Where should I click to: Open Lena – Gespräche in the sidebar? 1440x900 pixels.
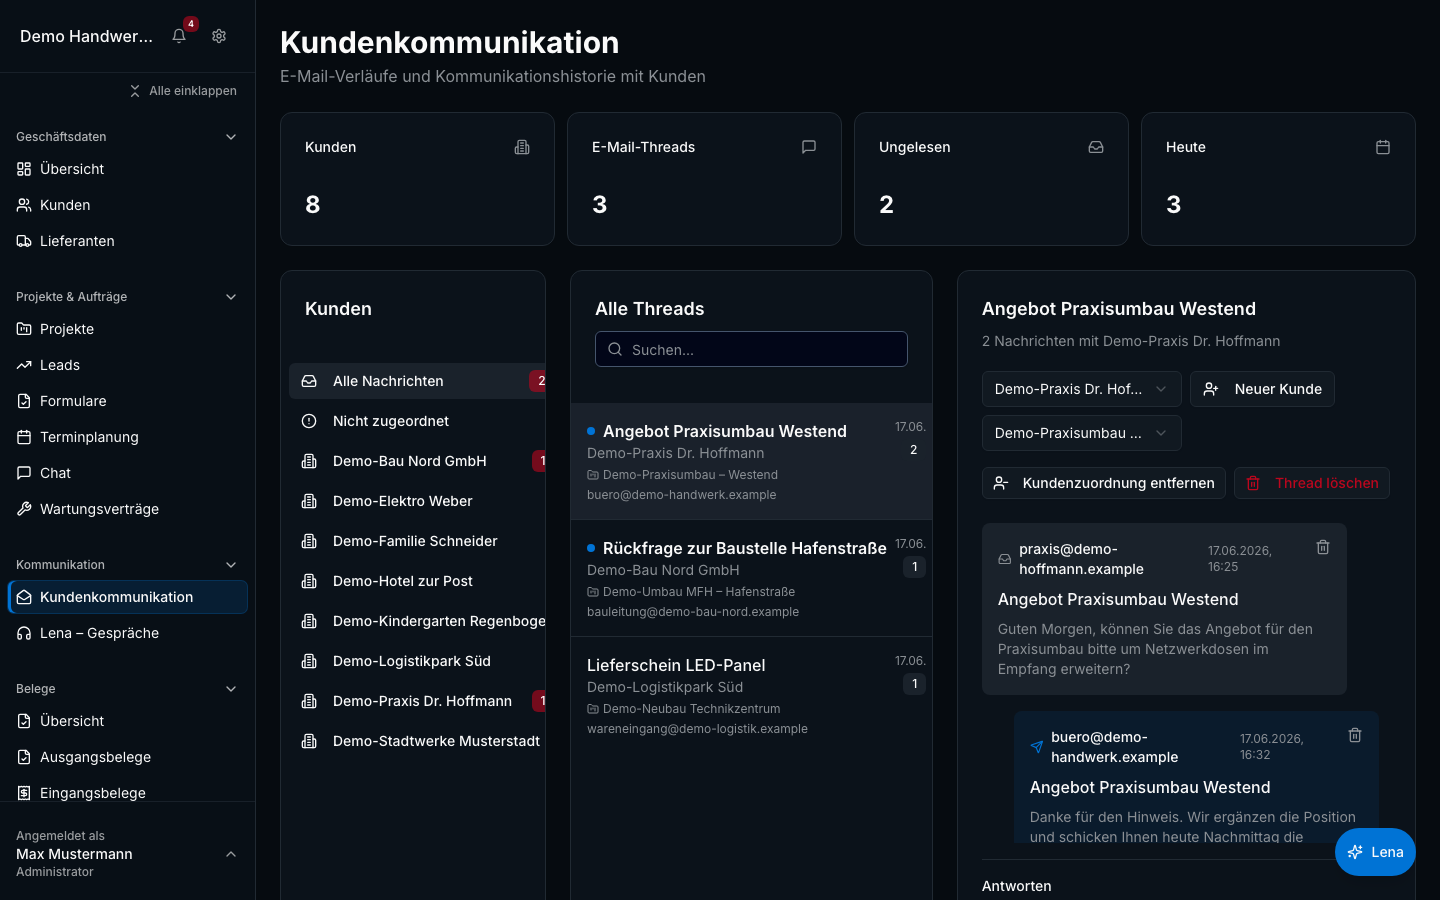click(x=128, y=633)
